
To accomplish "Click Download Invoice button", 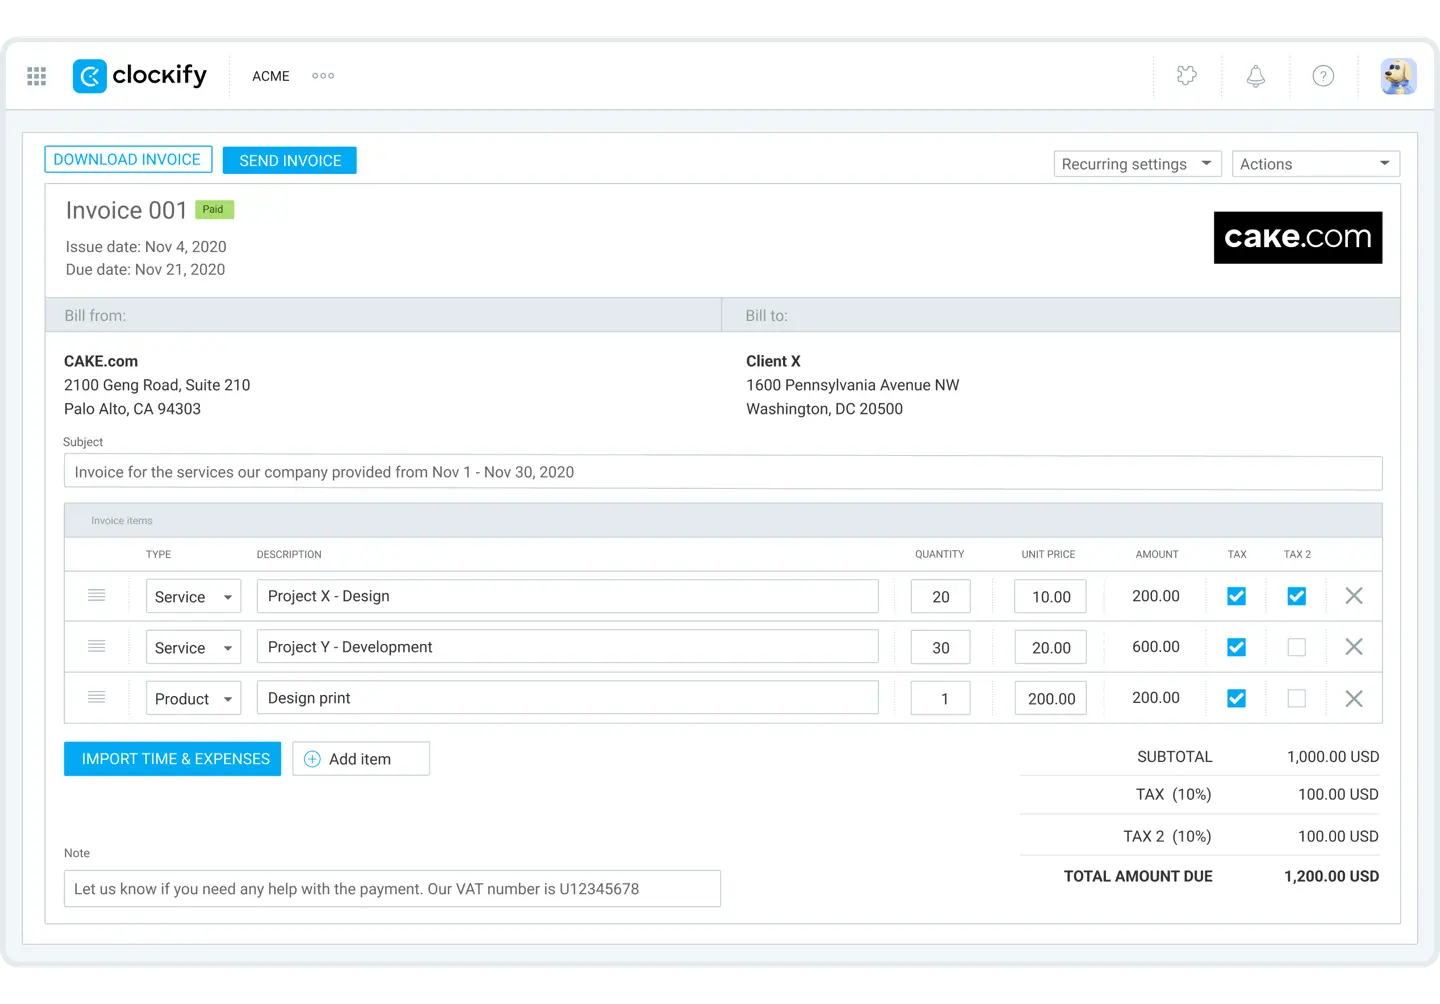I will [x=128, y=160].
